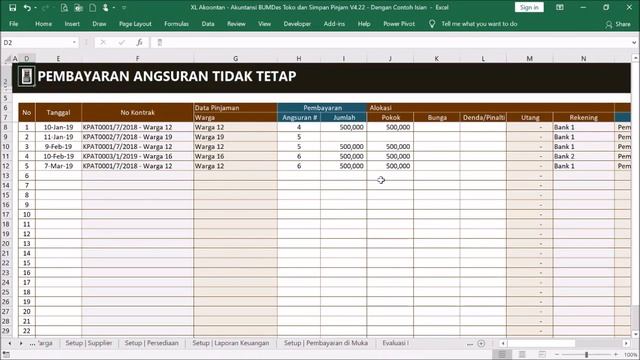Click the Touch/Mouse mode icon
Screen dimensions: 640x360
click(x=105, y=7)
